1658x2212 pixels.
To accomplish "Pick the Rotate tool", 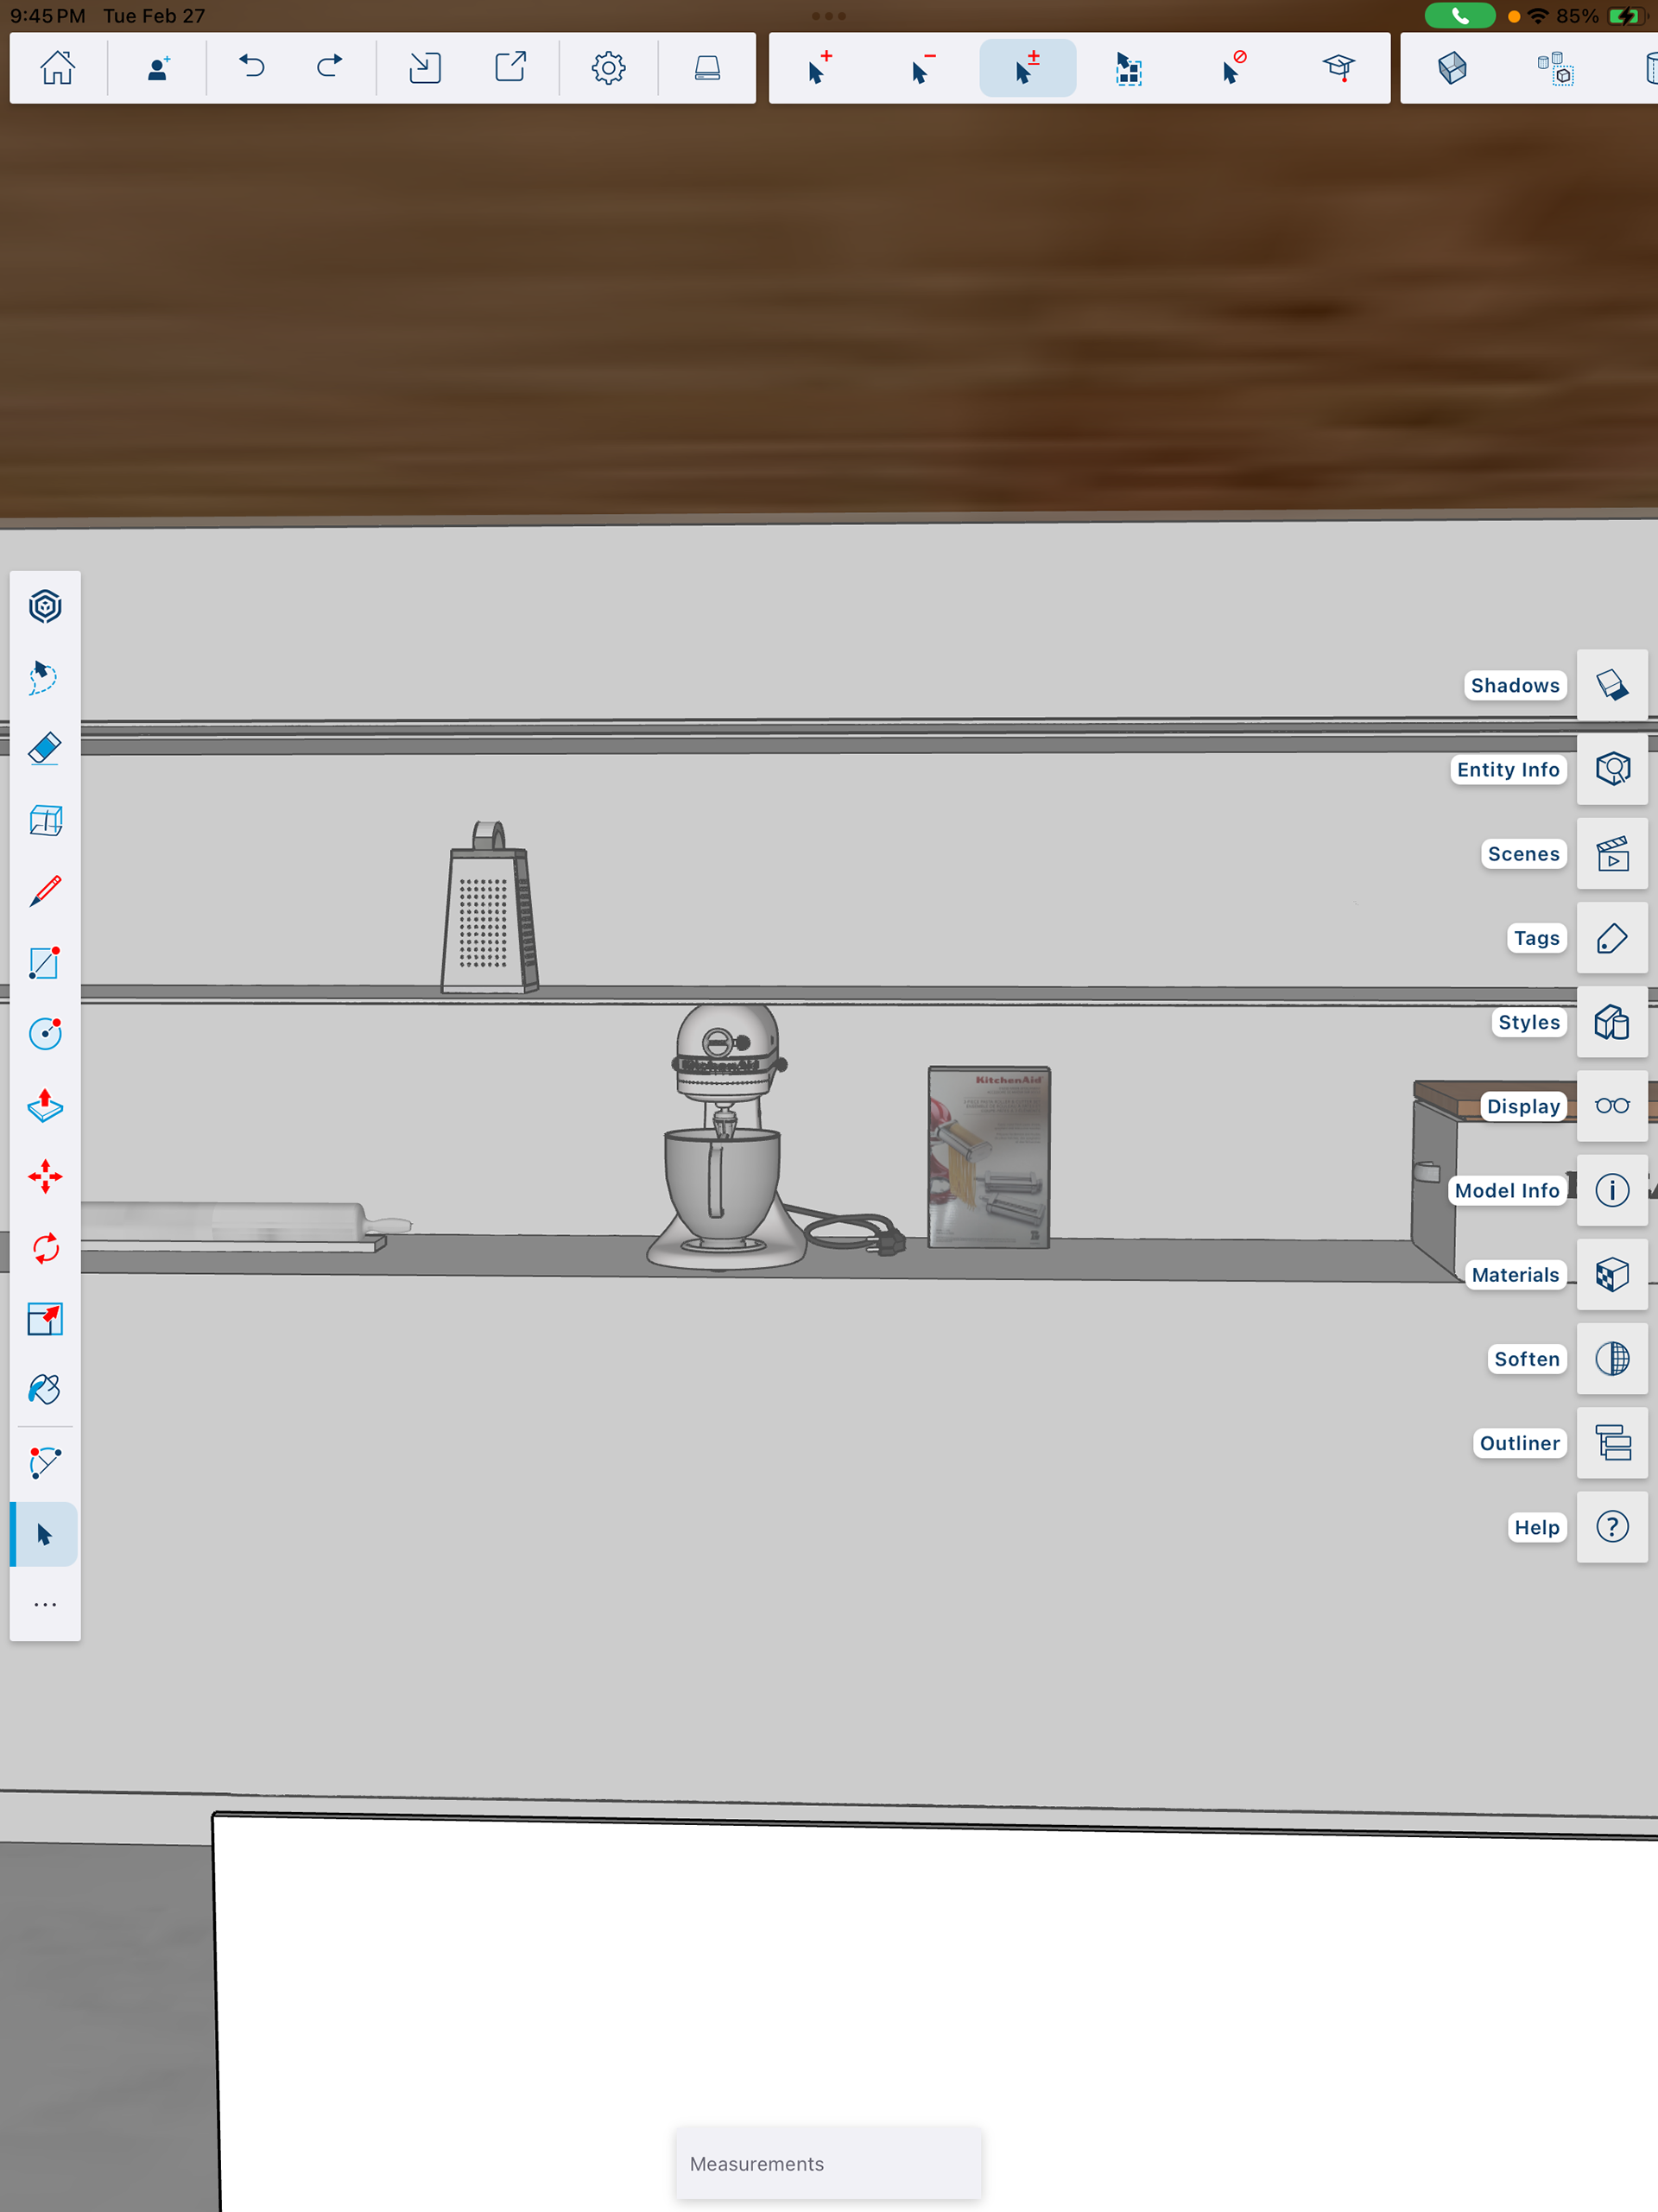I will coord(45,1248).
